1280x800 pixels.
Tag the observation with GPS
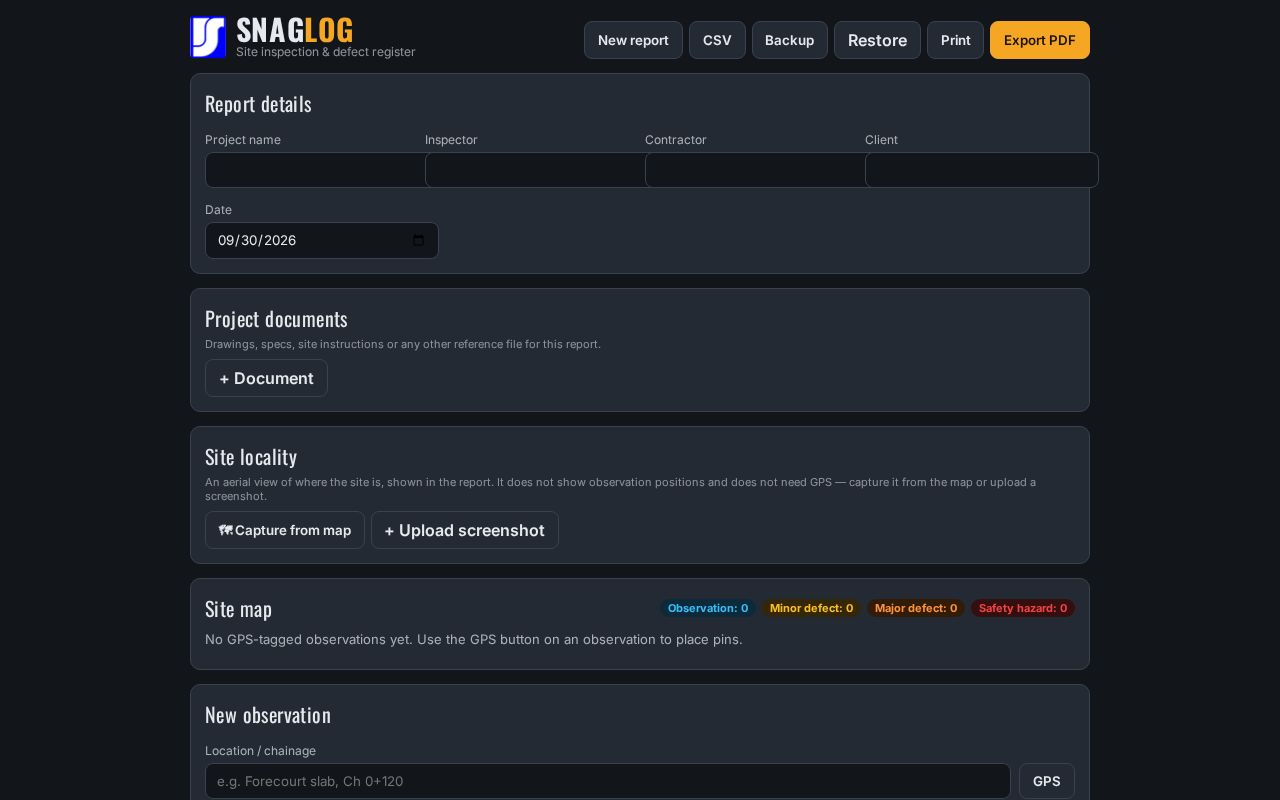pyautogui.click(x=1047, y=781)
